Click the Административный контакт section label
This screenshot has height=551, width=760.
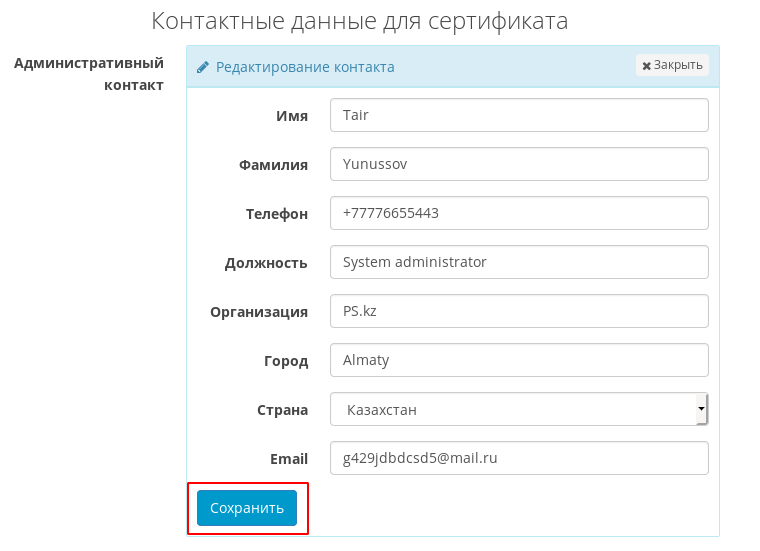point(89,74)
